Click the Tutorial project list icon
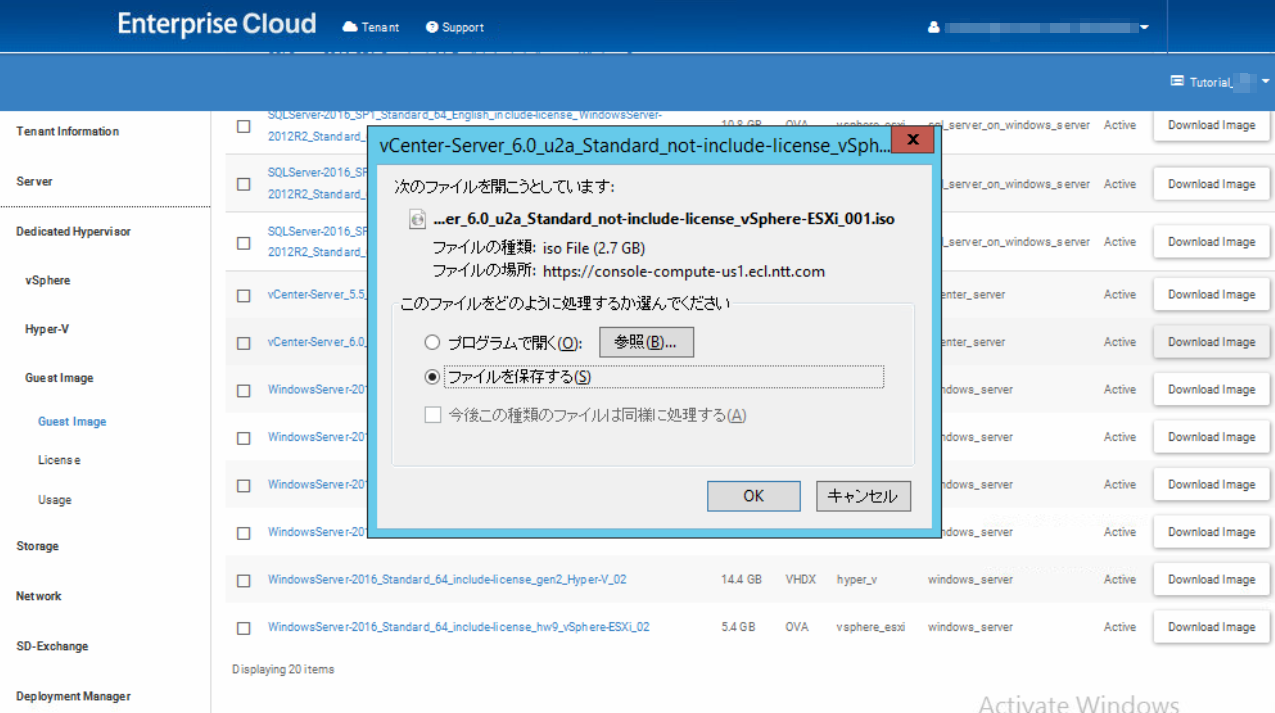The image size is (1275, 713). pos(1177,82)
